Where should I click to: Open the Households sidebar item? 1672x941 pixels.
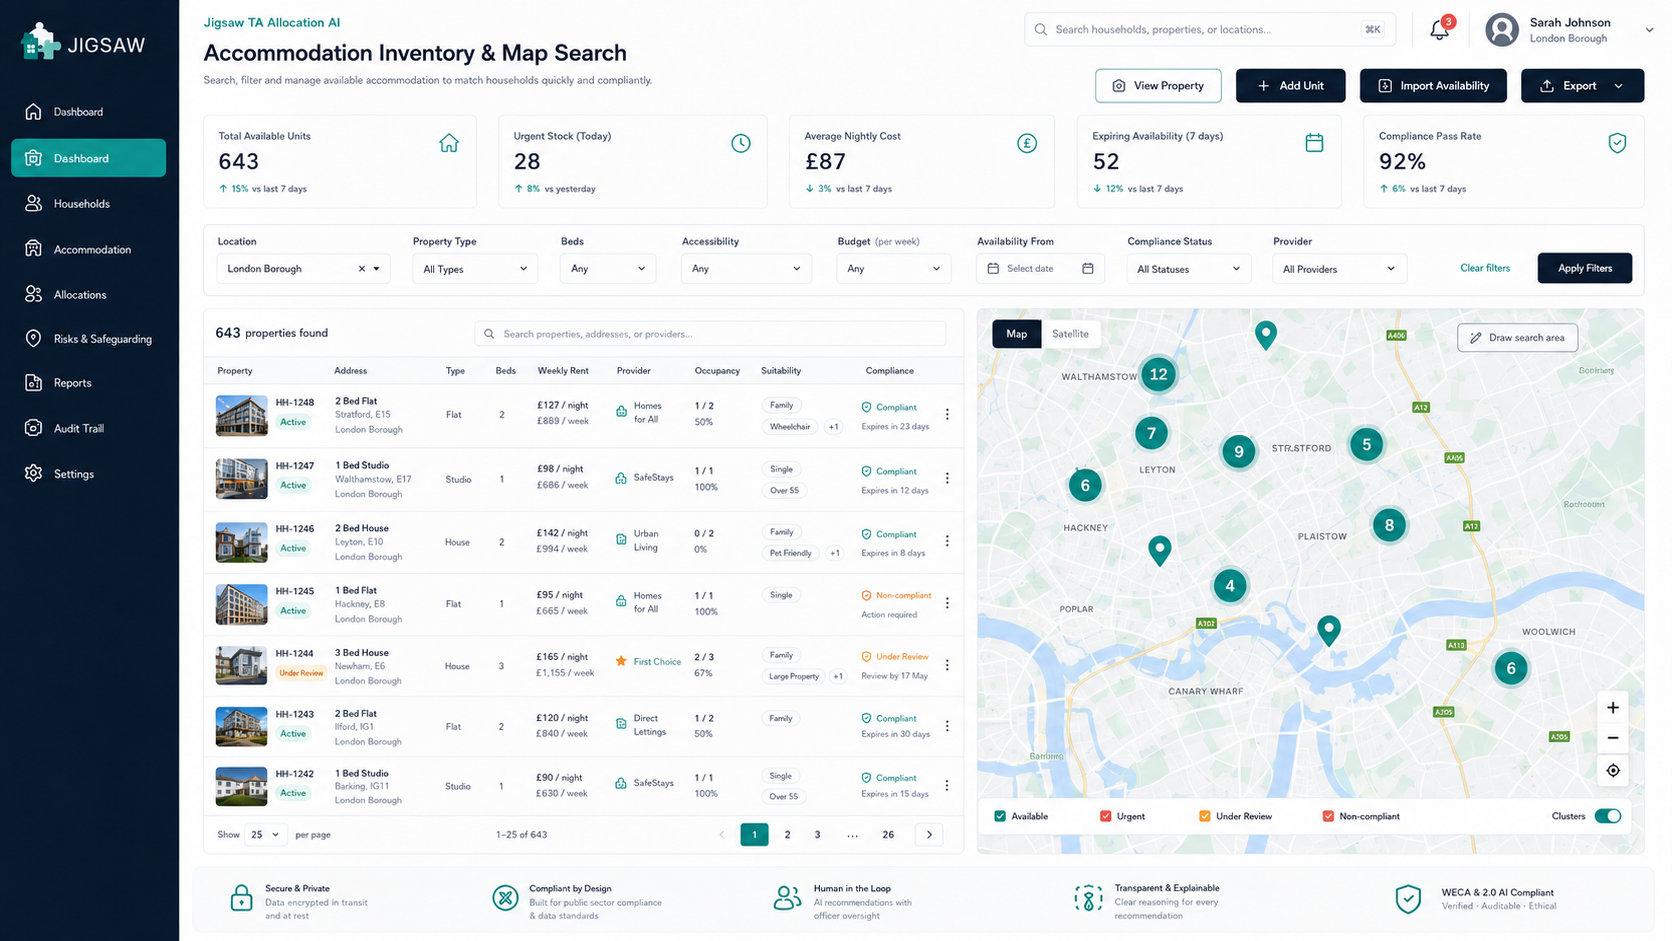point(89,203)
